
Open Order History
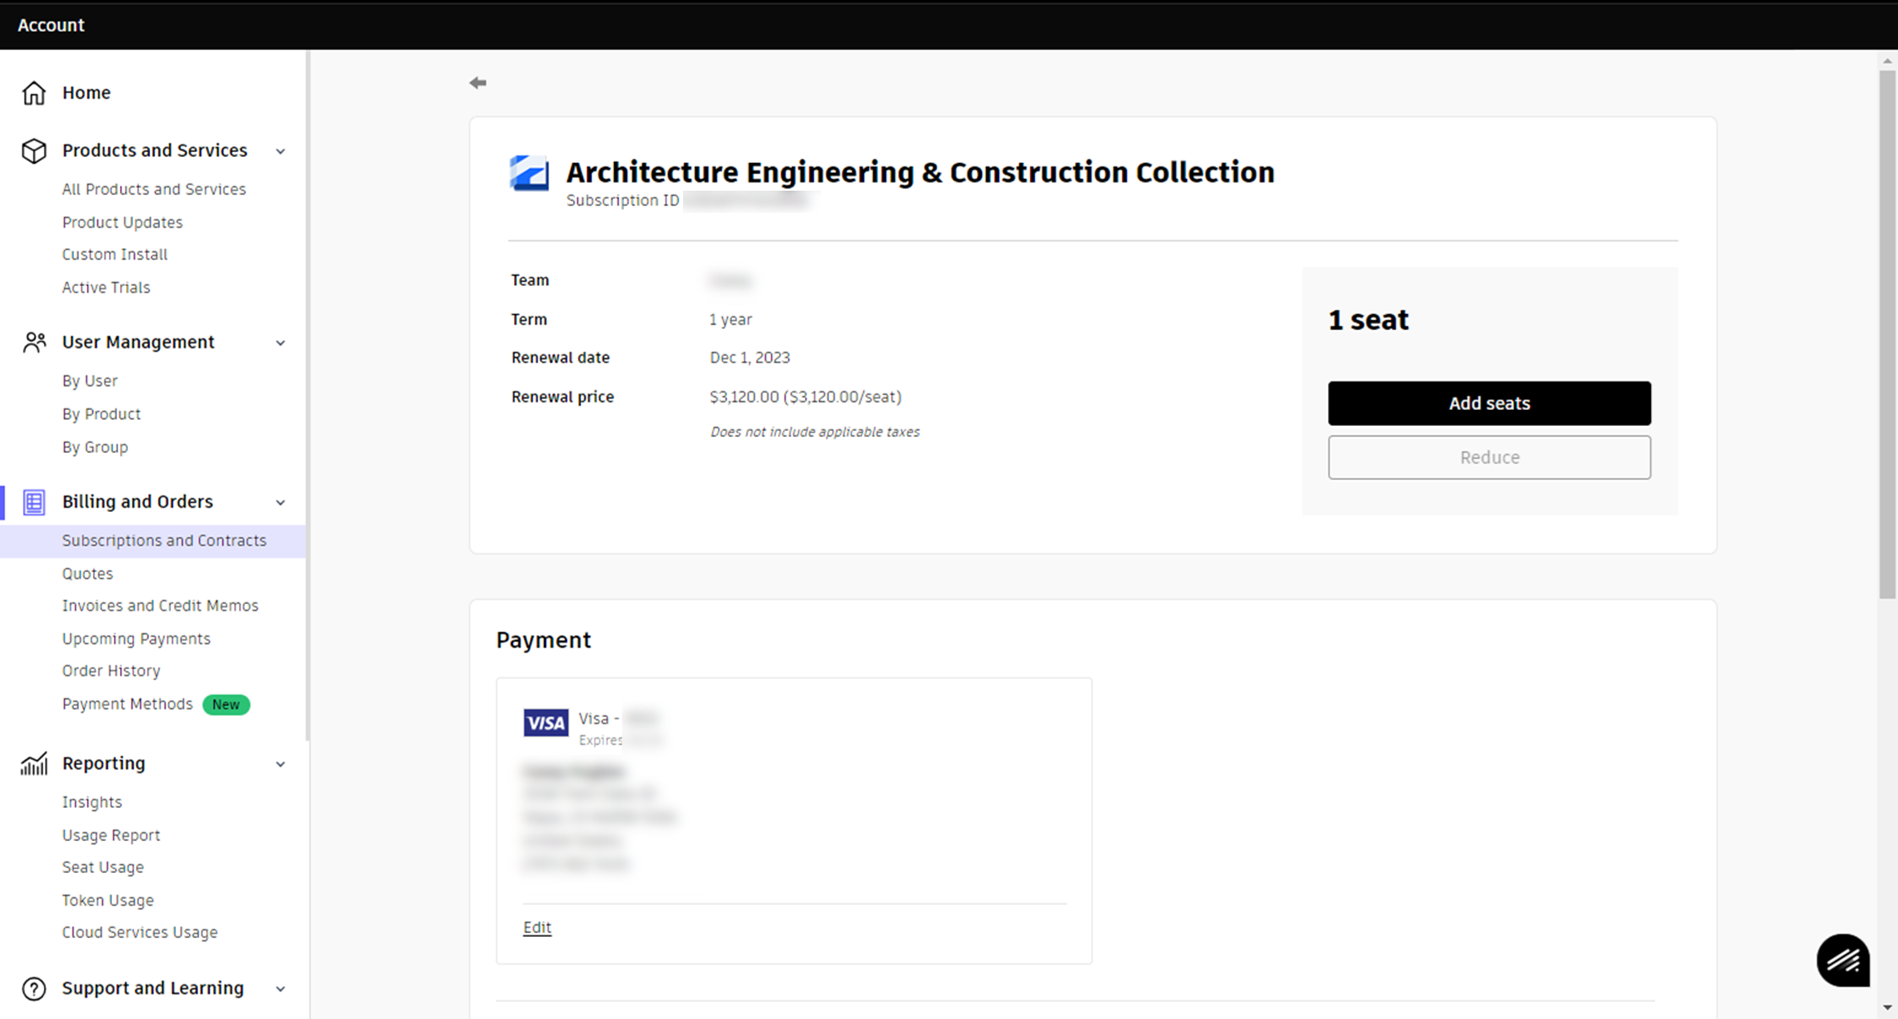tap(111, 671)
